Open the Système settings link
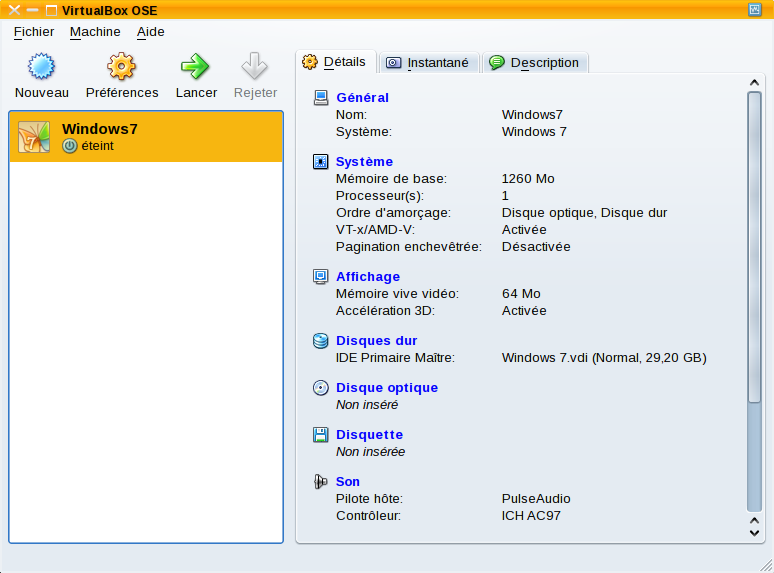The height and width of the screenshot is (573, 774). pyautogui.click(x=364, y=161)
